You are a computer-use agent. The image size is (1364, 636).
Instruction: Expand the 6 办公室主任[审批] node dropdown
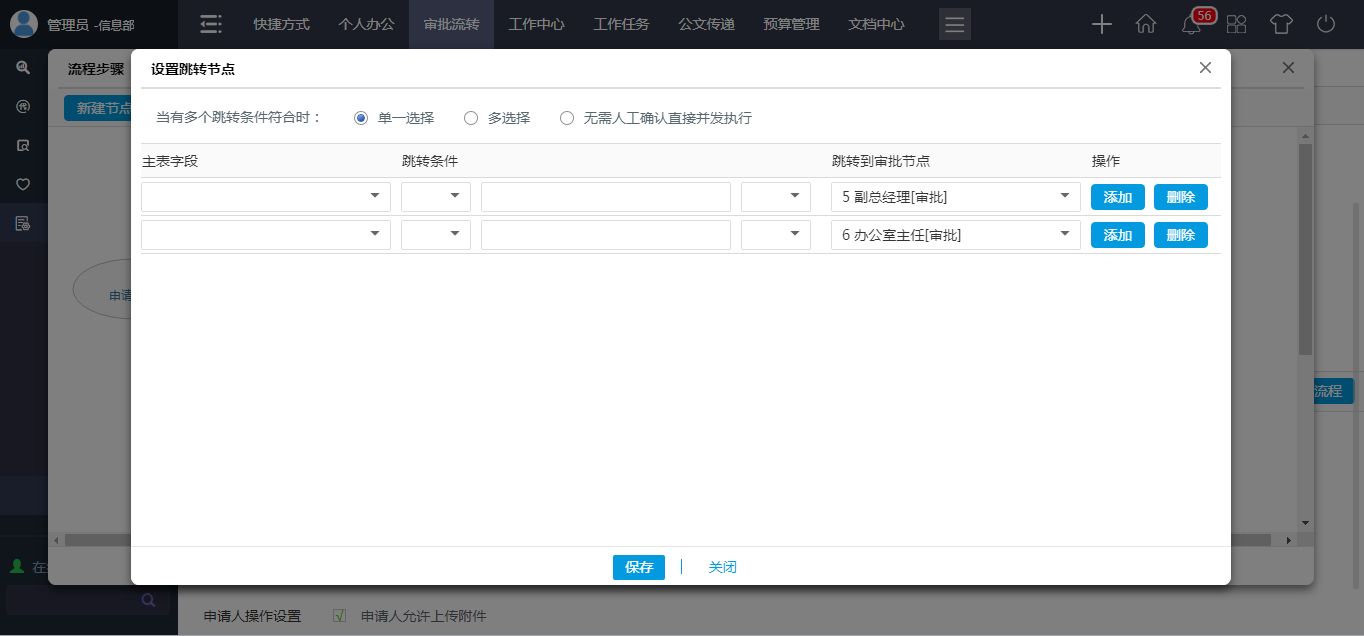[x=955, y=235]
